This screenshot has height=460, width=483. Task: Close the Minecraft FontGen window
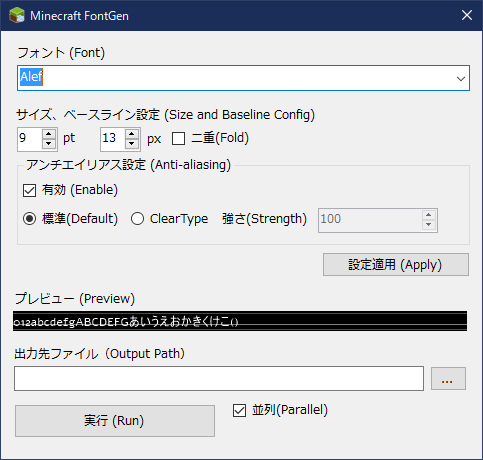467,15
